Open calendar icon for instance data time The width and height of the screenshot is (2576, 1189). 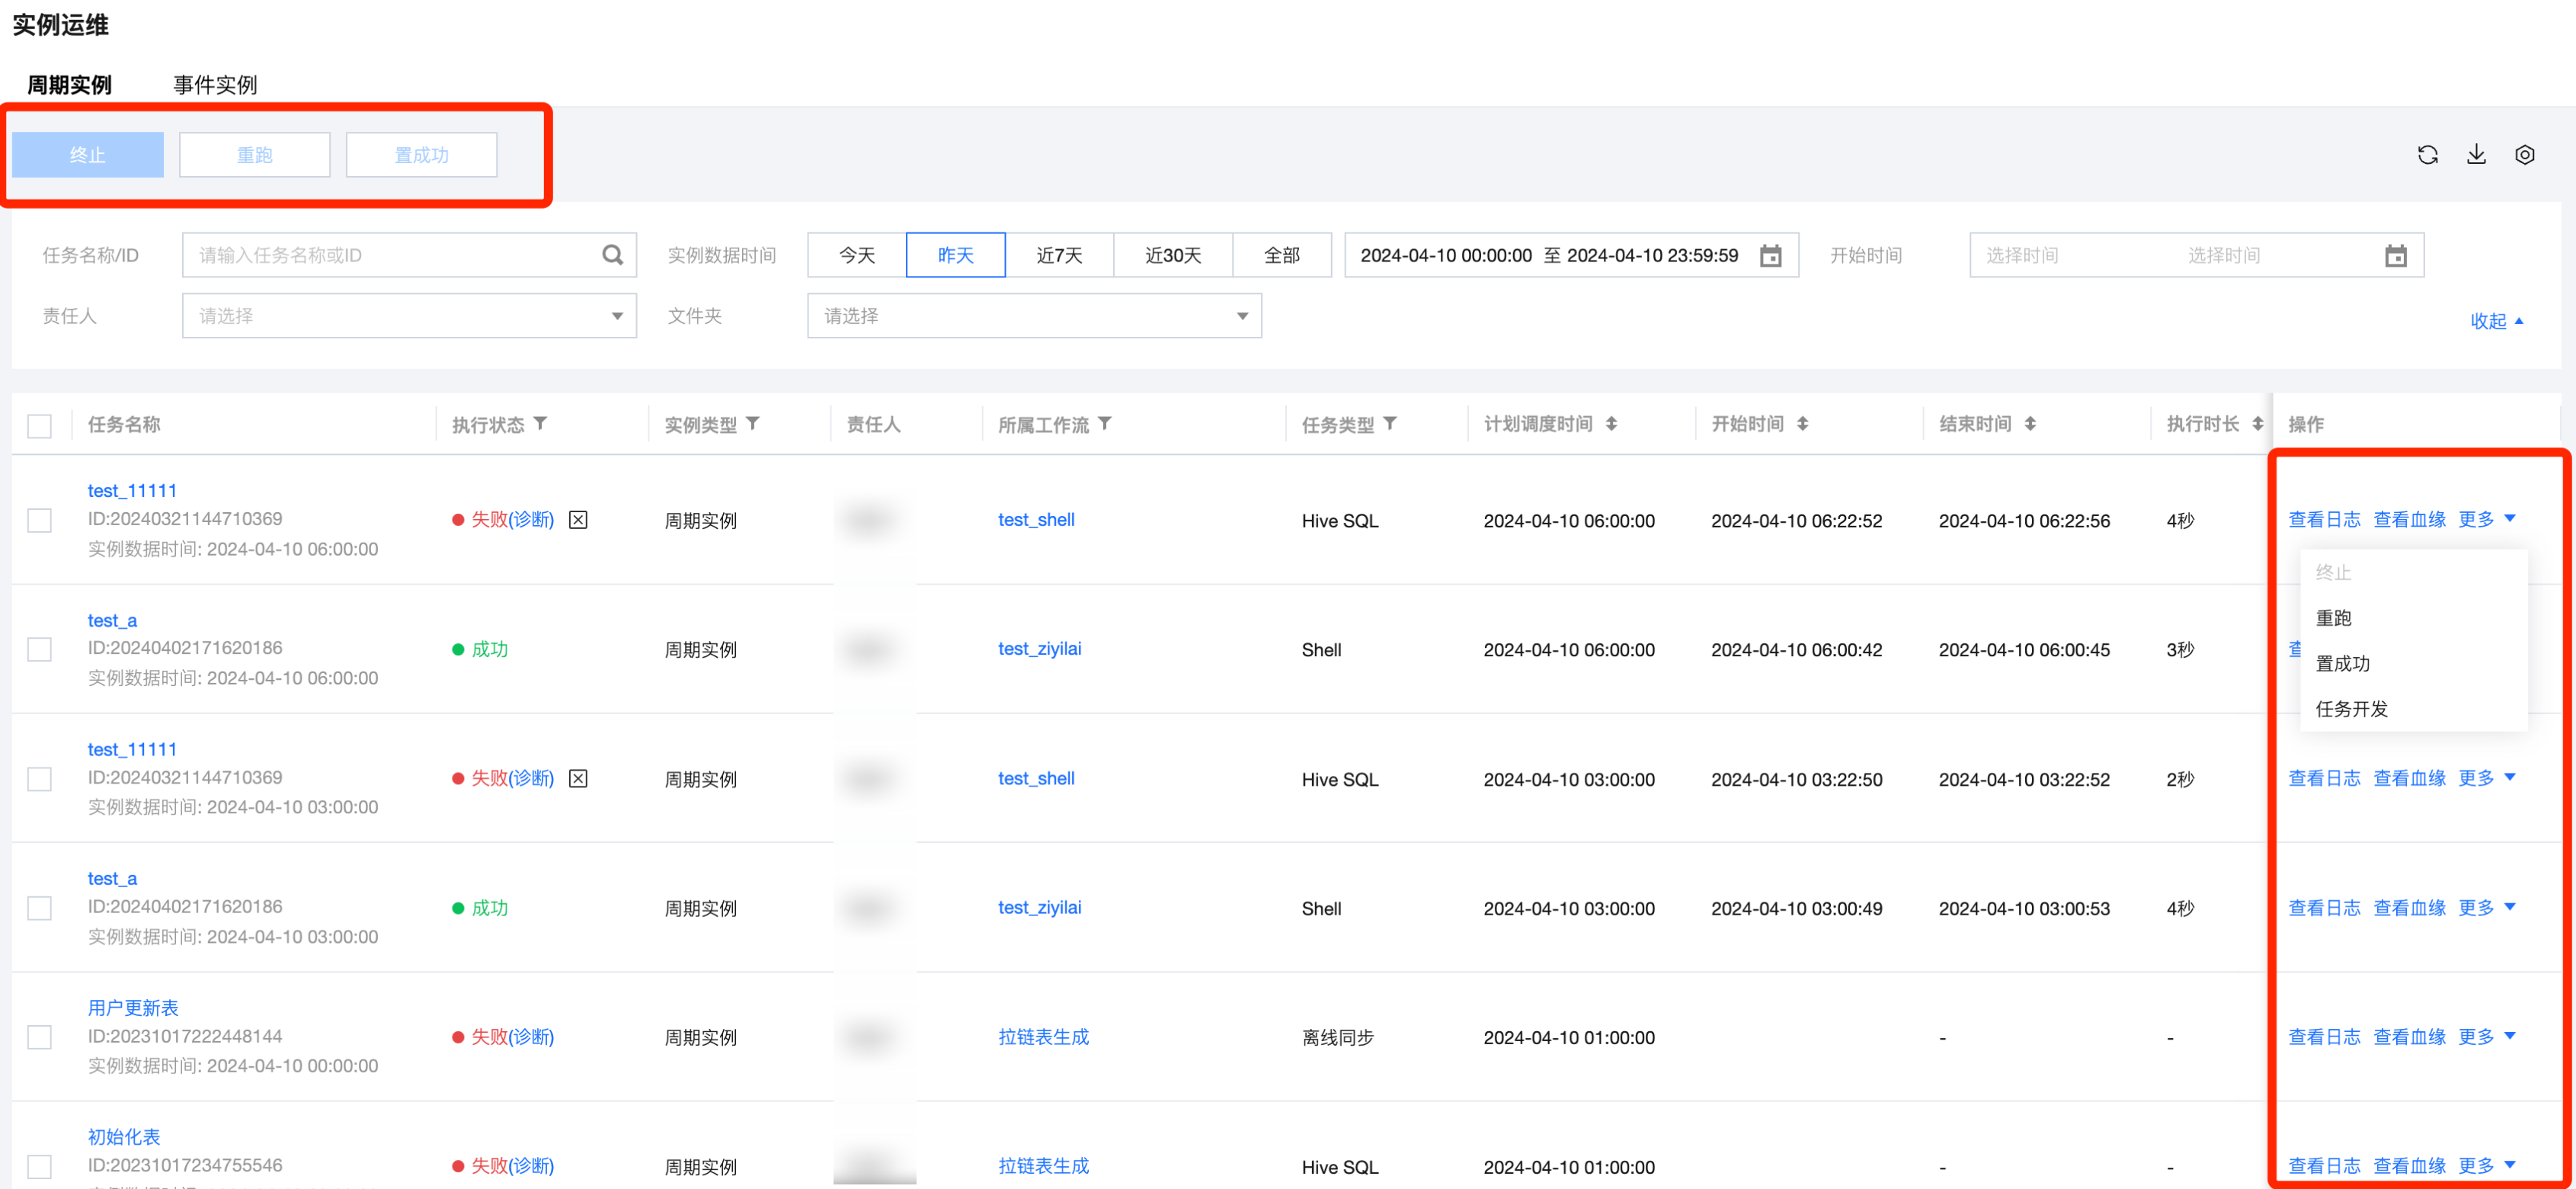1770,256
